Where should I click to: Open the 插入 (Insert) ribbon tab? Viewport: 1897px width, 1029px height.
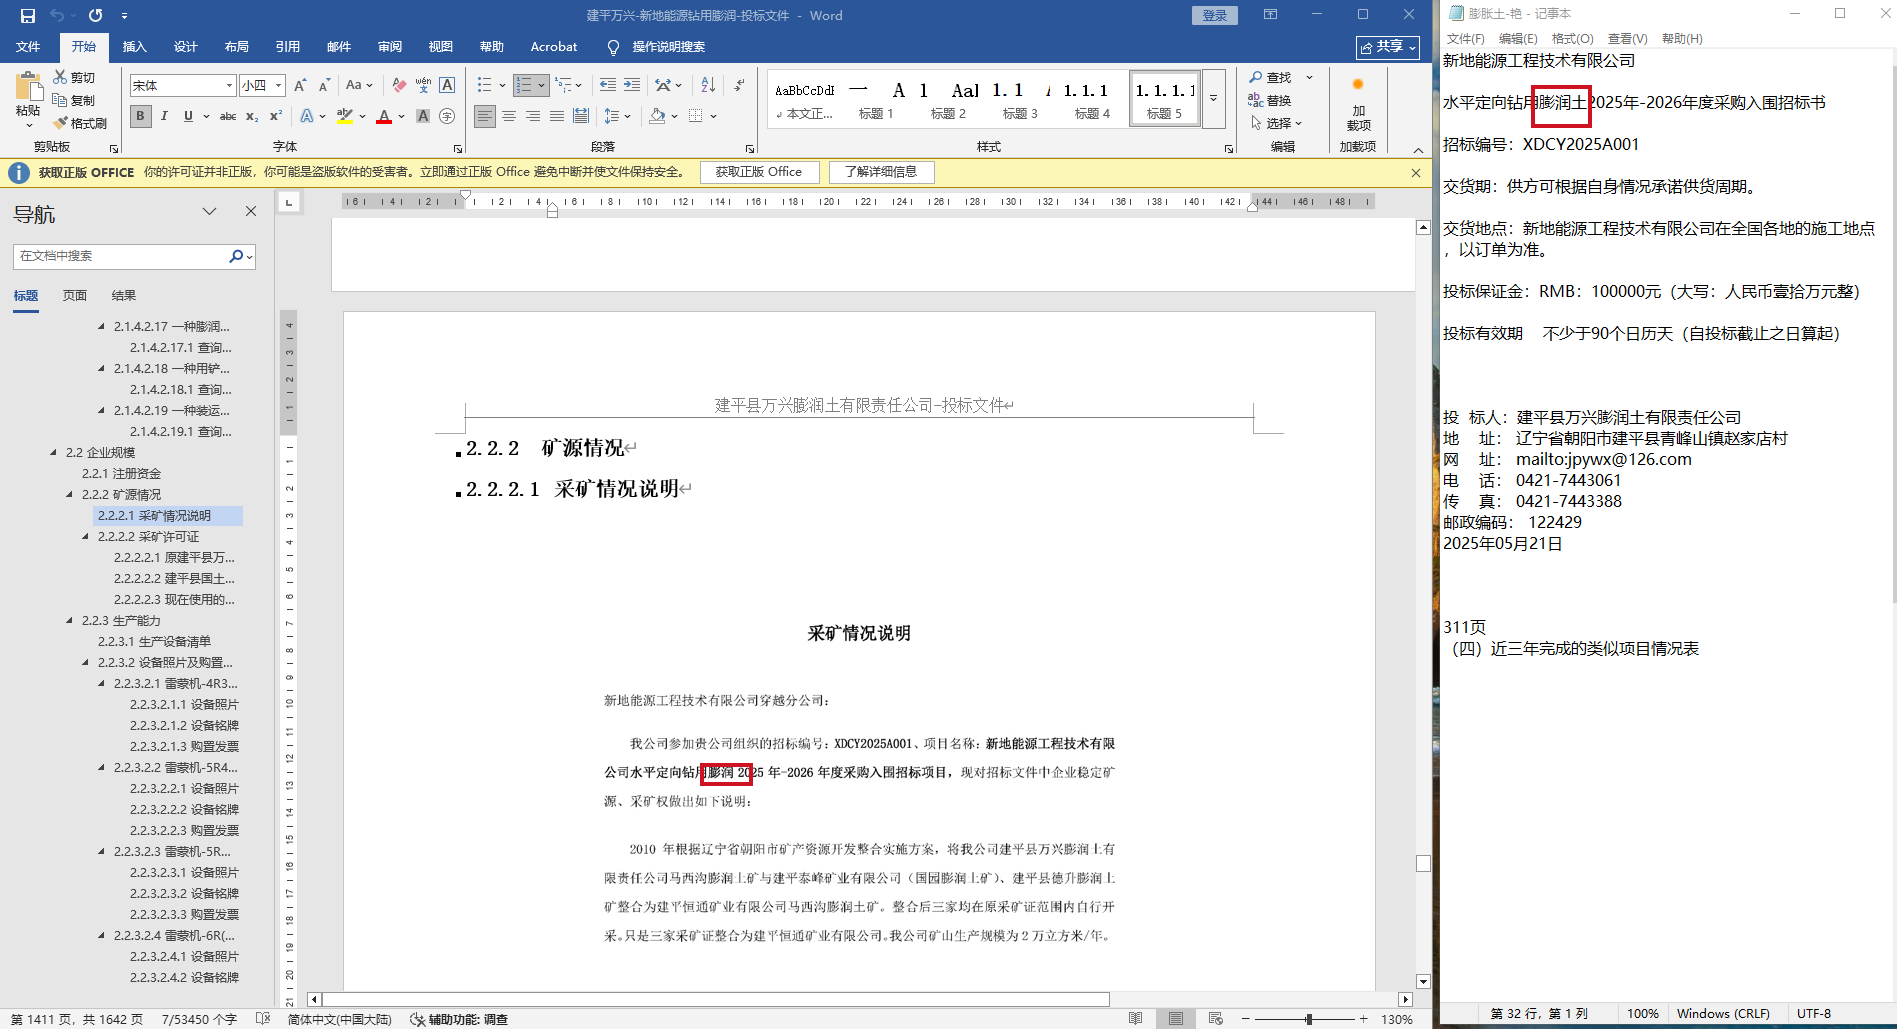coord(134,47)
